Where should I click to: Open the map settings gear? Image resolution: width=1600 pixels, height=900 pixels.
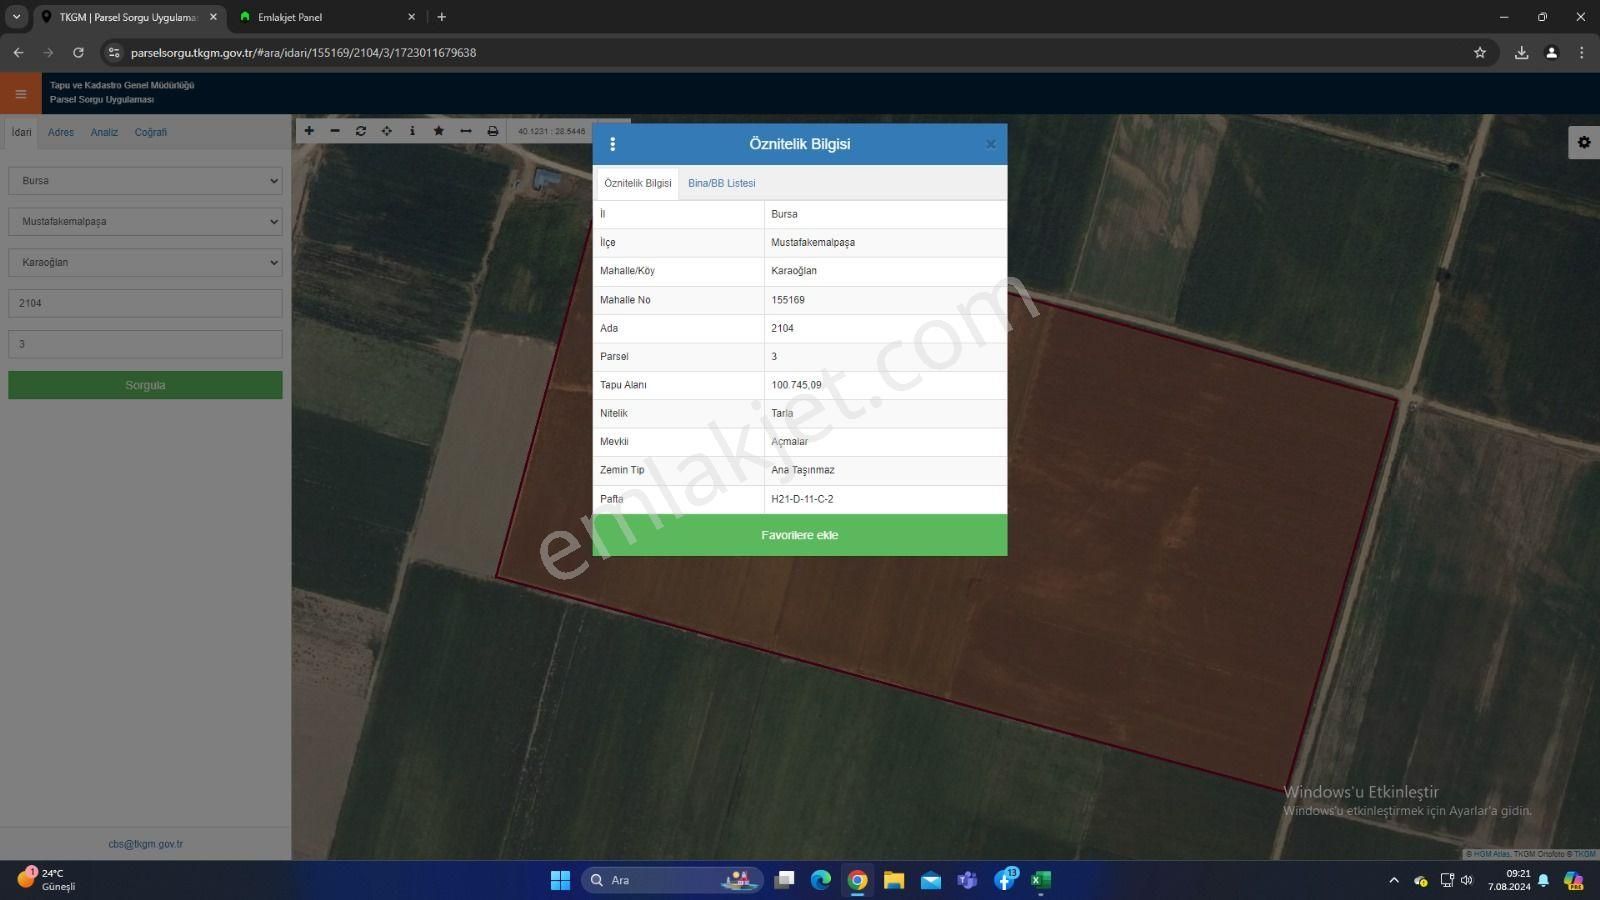(x=1584, y=142)
